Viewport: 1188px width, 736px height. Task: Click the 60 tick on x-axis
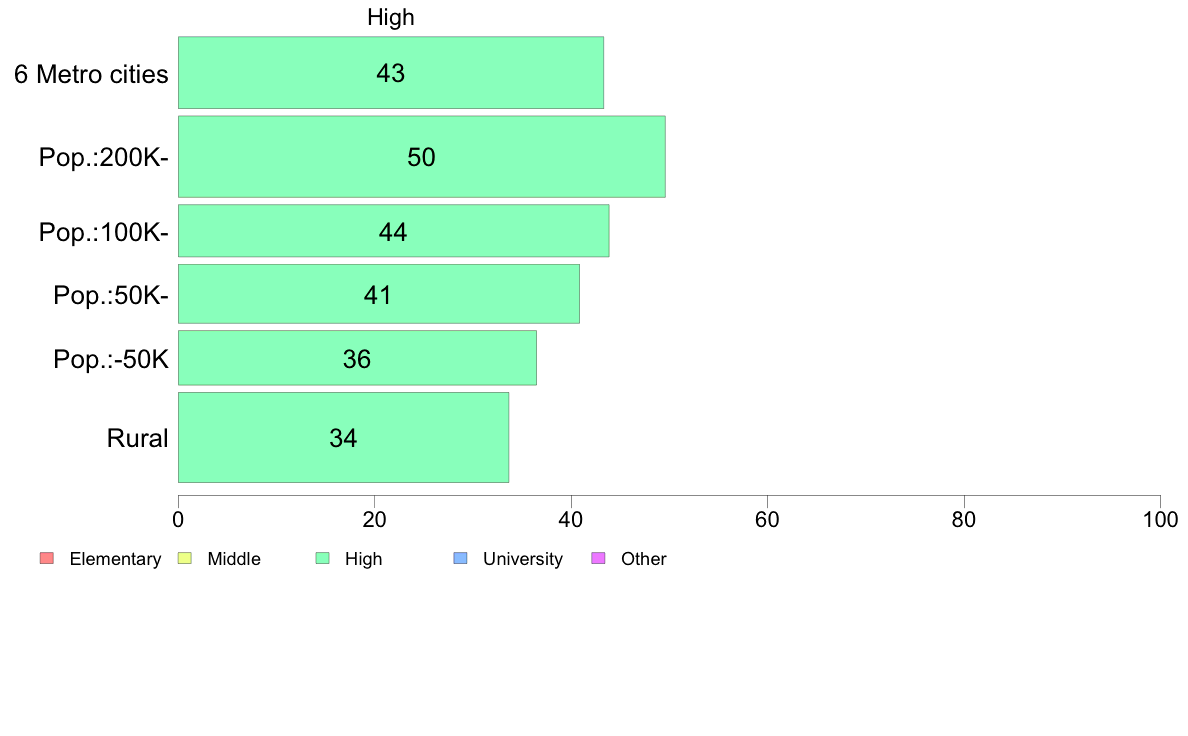[768, 519]
